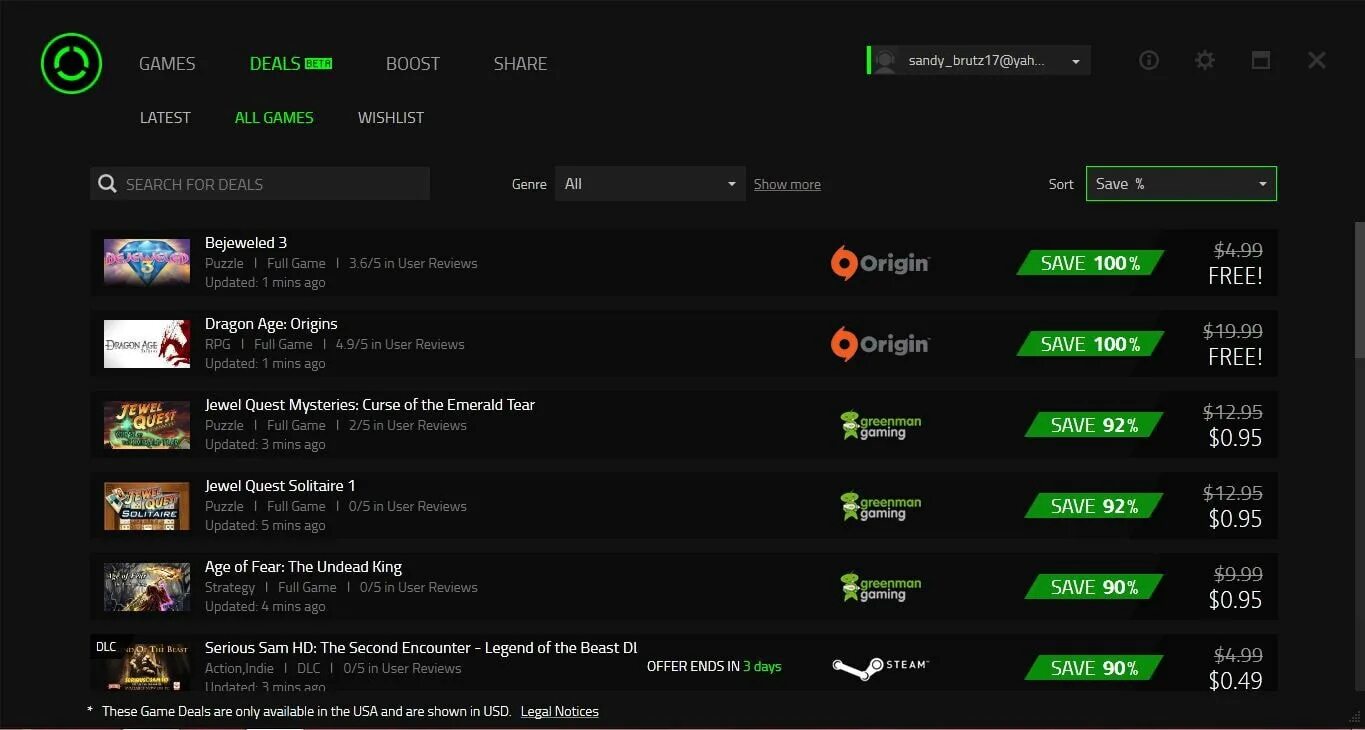The image size is (1365, 730).
Task: Close the Razer Cortex window
Action: pos(1317,60)
